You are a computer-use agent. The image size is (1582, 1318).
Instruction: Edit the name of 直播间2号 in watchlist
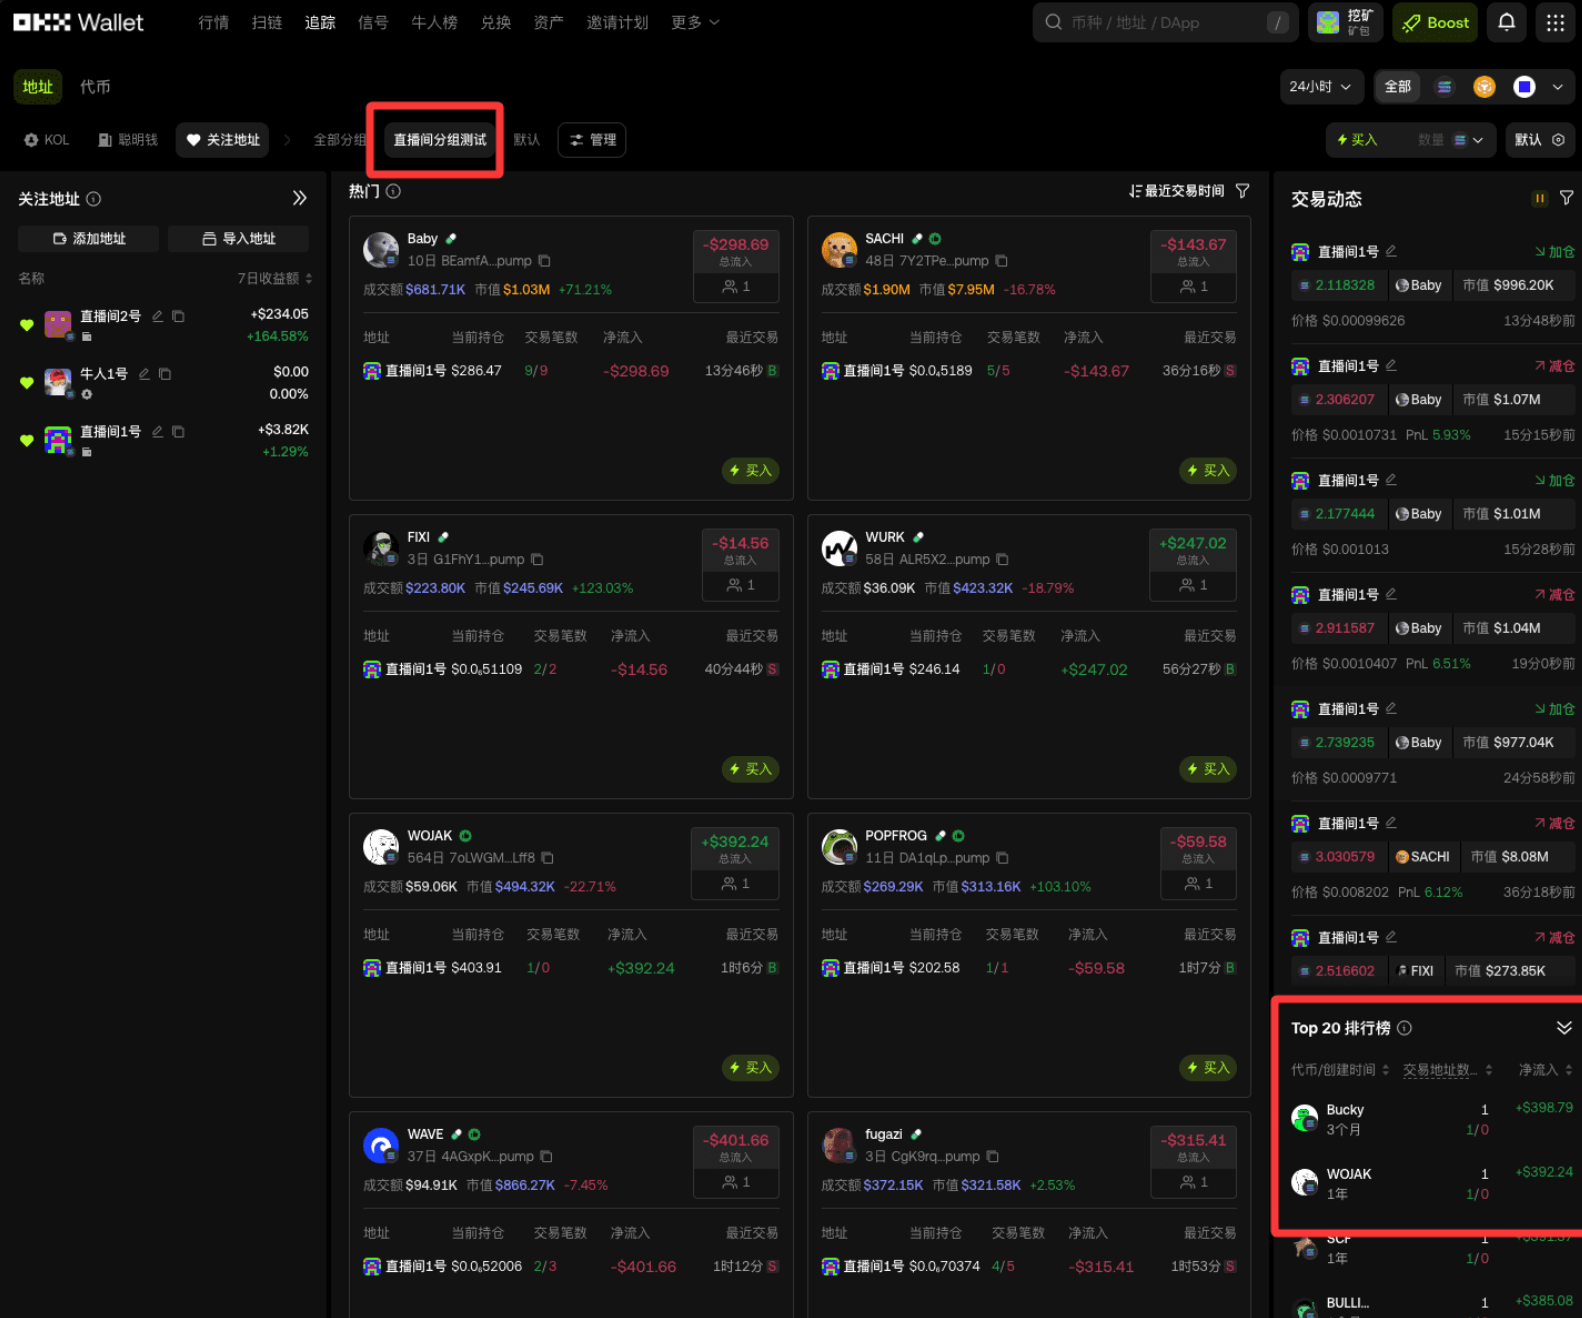coord(157,316)
